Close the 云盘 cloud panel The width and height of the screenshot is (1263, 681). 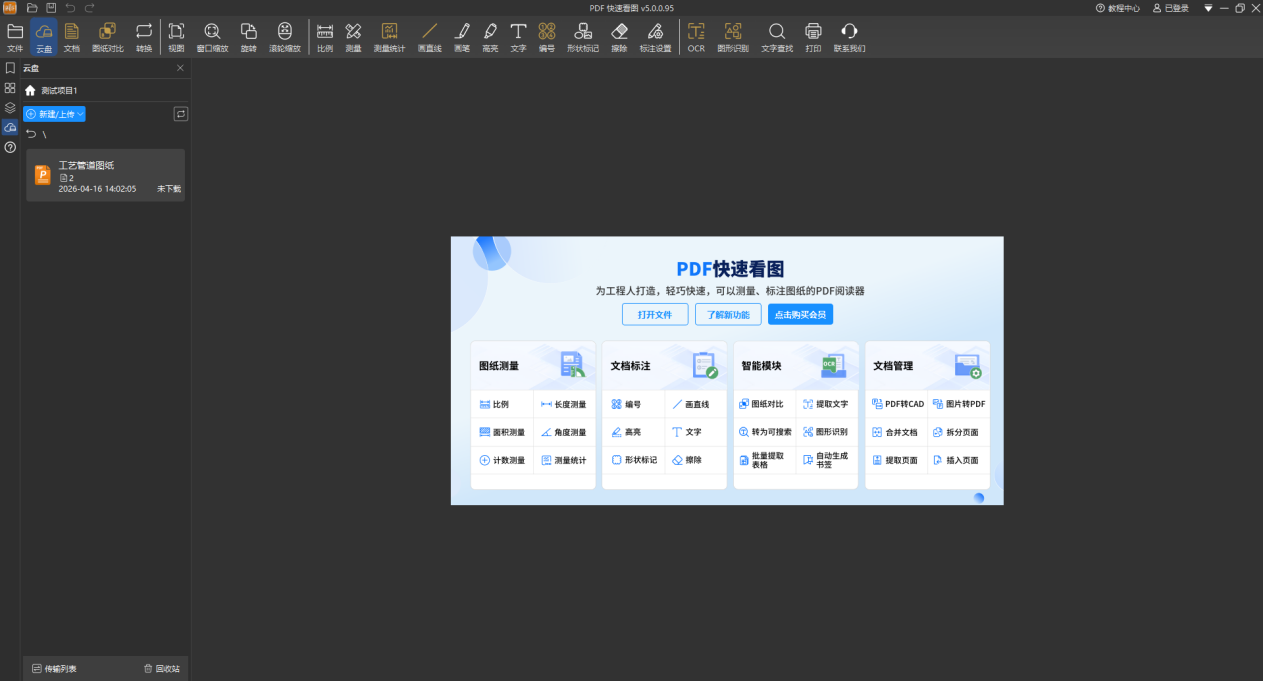pos(180,68)
